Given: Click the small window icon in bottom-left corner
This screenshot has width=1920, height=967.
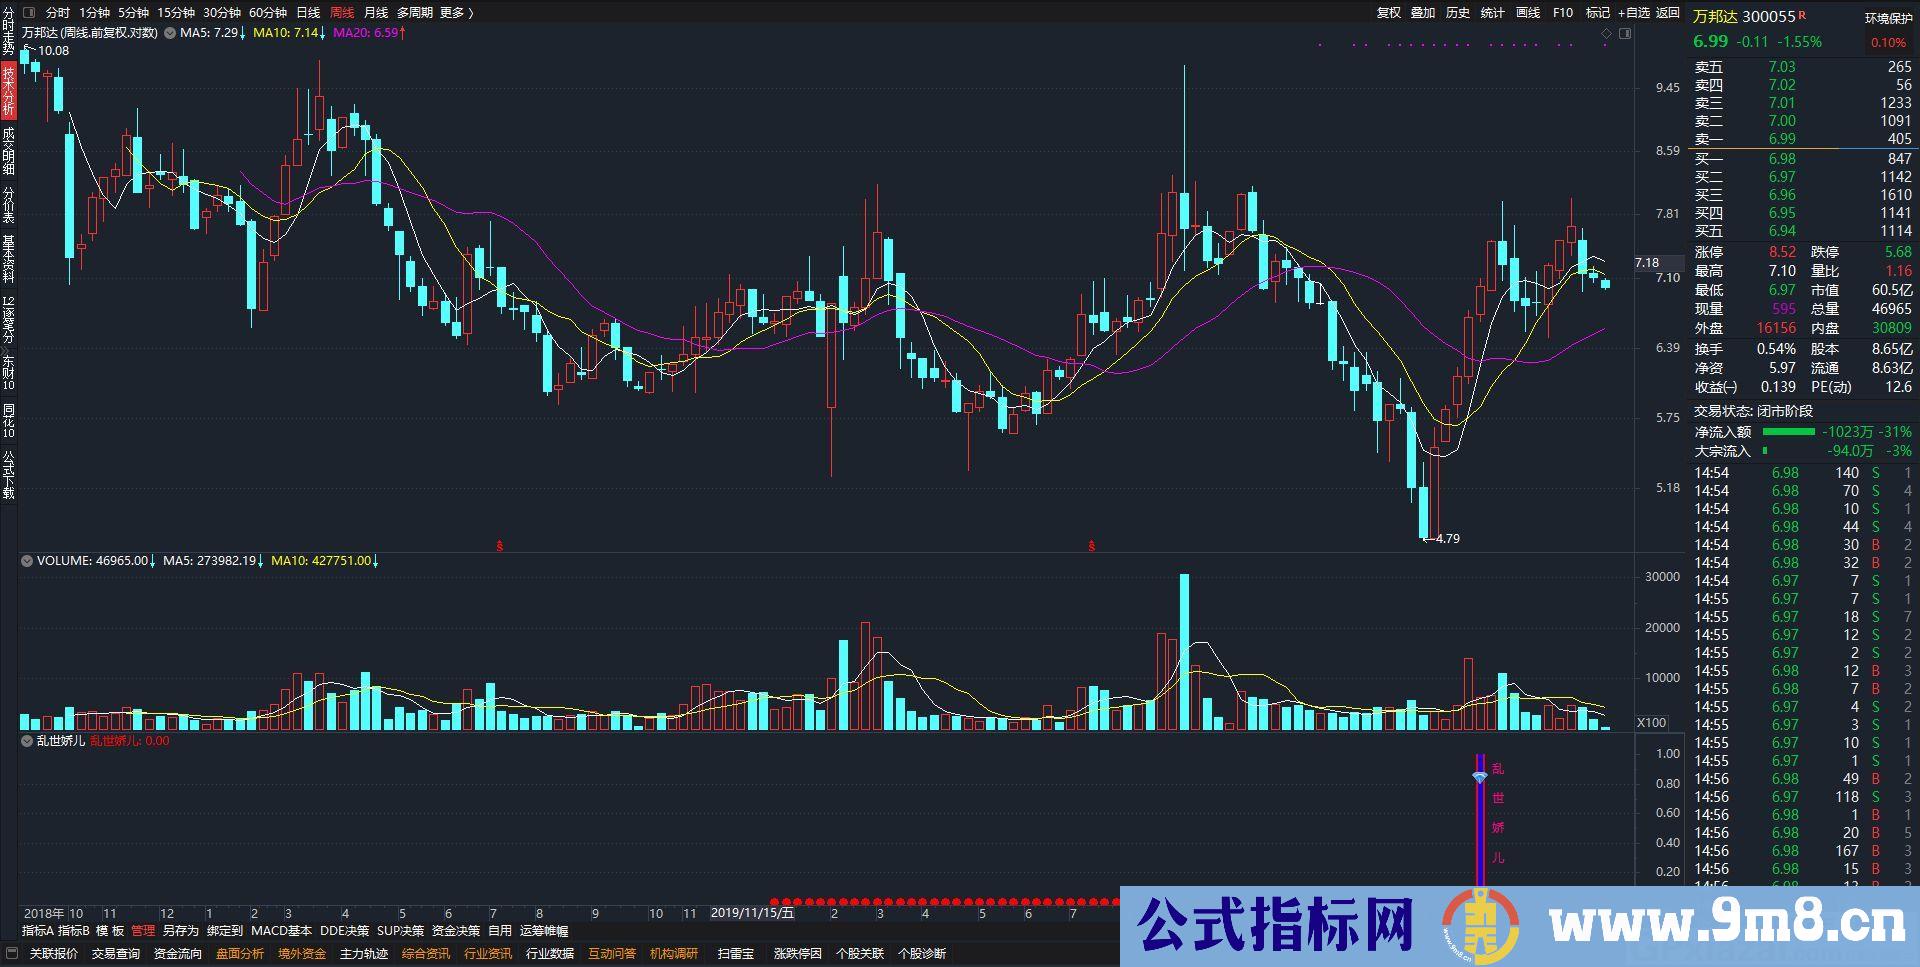Looking at the screenshot, I should coord(11,954).
